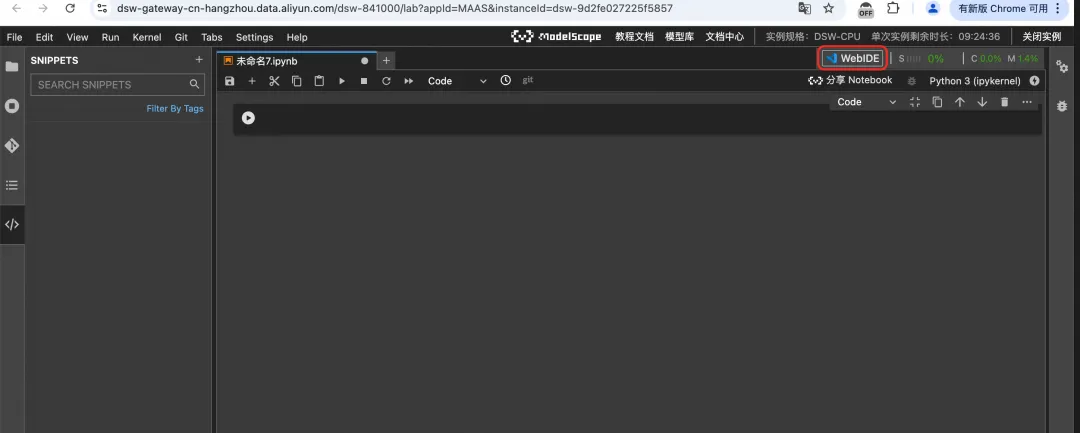Click the ModelScope logo
This screenshot has width=1080, height=433.
click(556, 36)
